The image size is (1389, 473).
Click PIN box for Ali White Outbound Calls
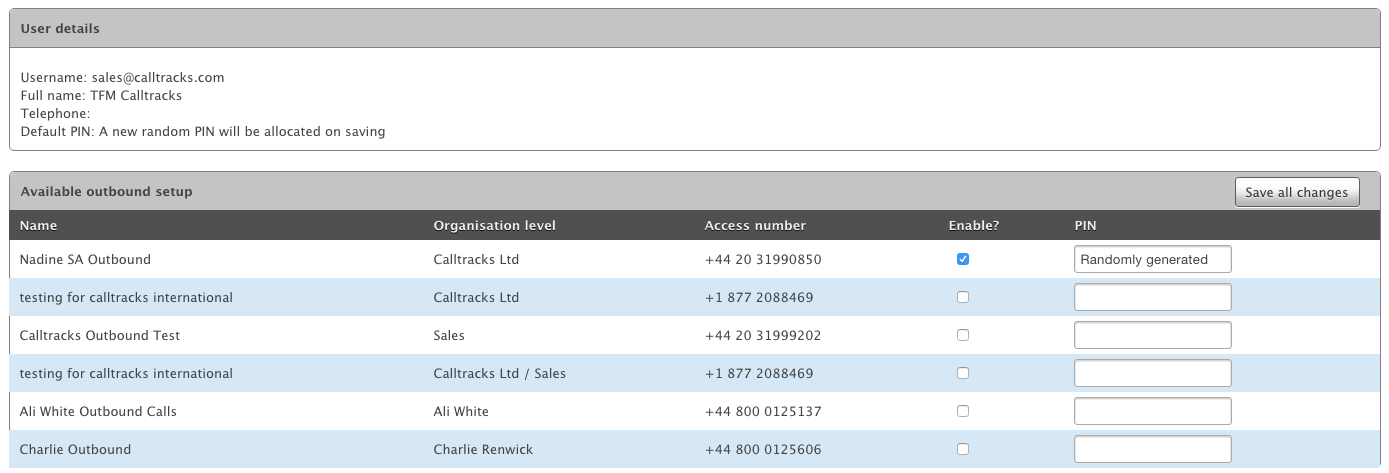[x=1153, y=411]
